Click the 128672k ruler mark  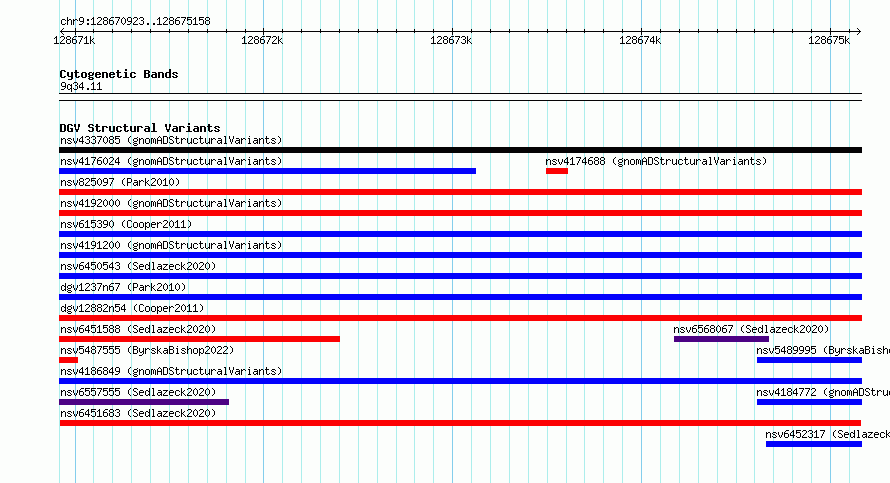tap(262, 40)
